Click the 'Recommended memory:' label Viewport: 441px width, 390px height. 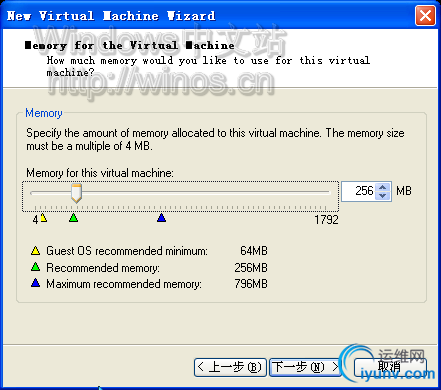click(103, 268)
